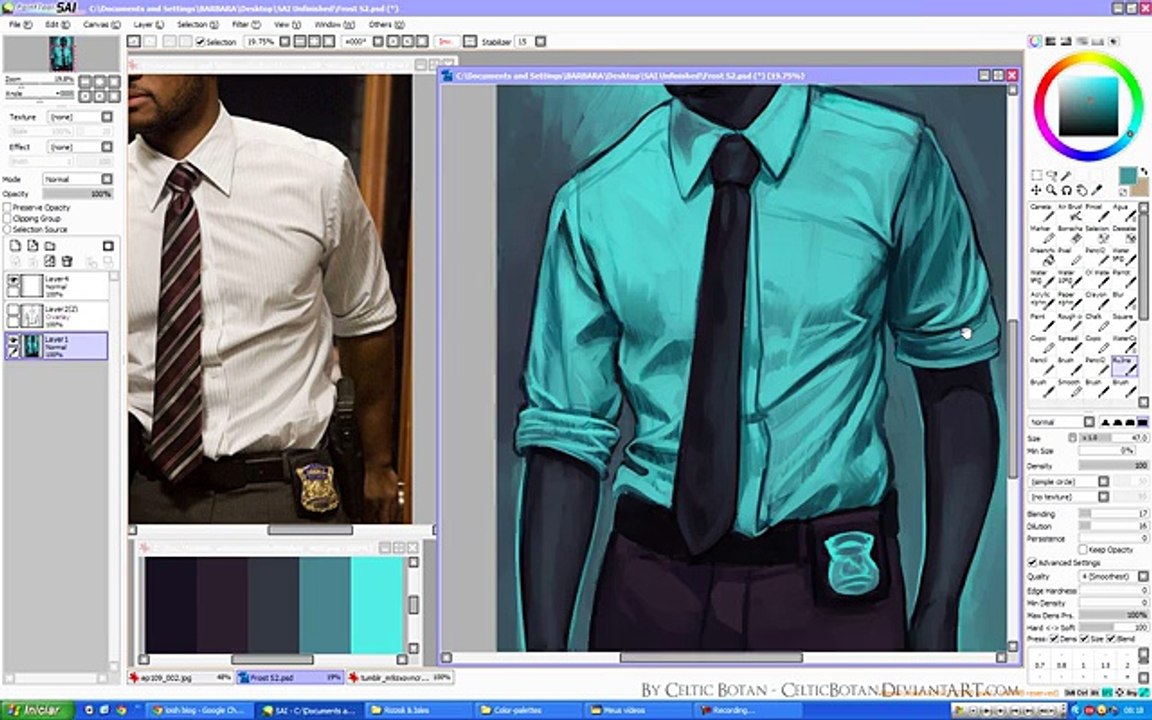The height and width of the screenshot is (720, 1152).
Task: Toggle the Selection checkbox in toolbar
Action: tap(200, 42)
